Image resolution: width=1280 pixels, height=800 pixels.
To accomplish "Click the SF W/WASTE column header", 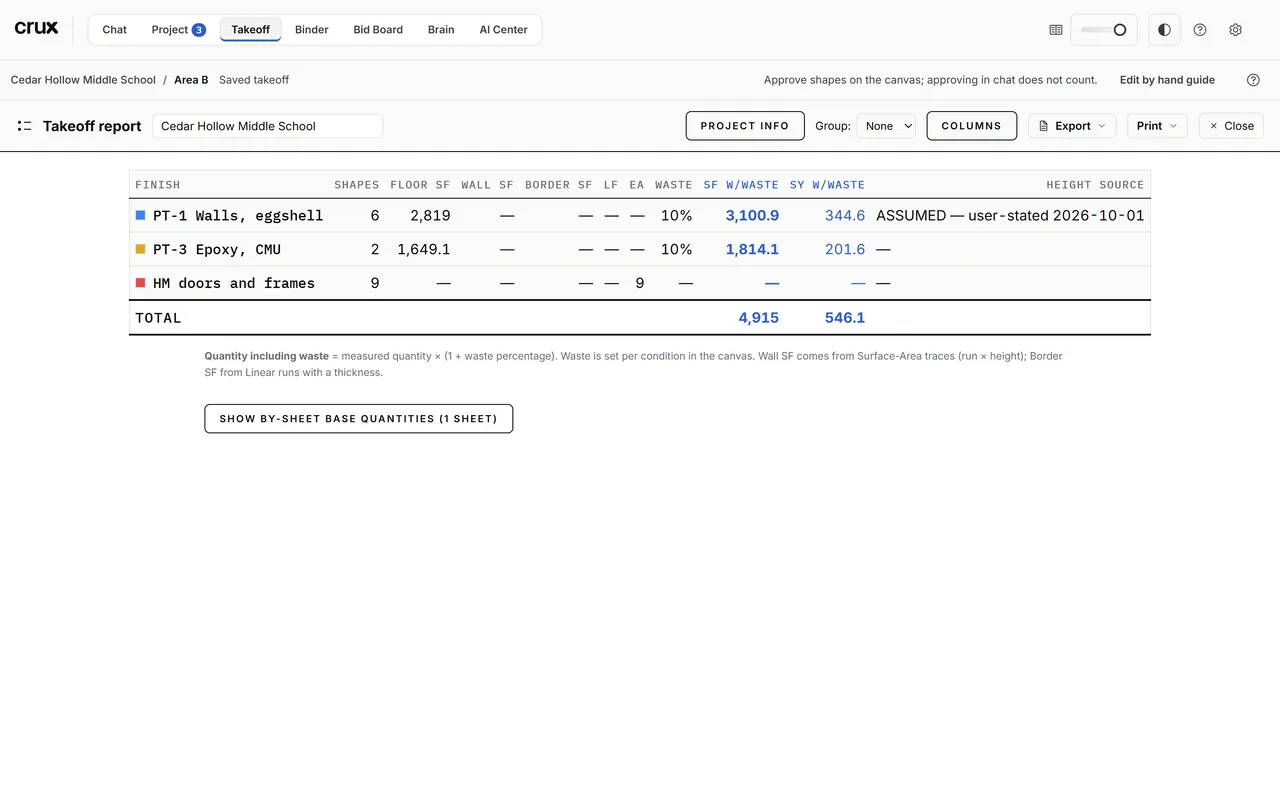I will (x=741, y=185).
